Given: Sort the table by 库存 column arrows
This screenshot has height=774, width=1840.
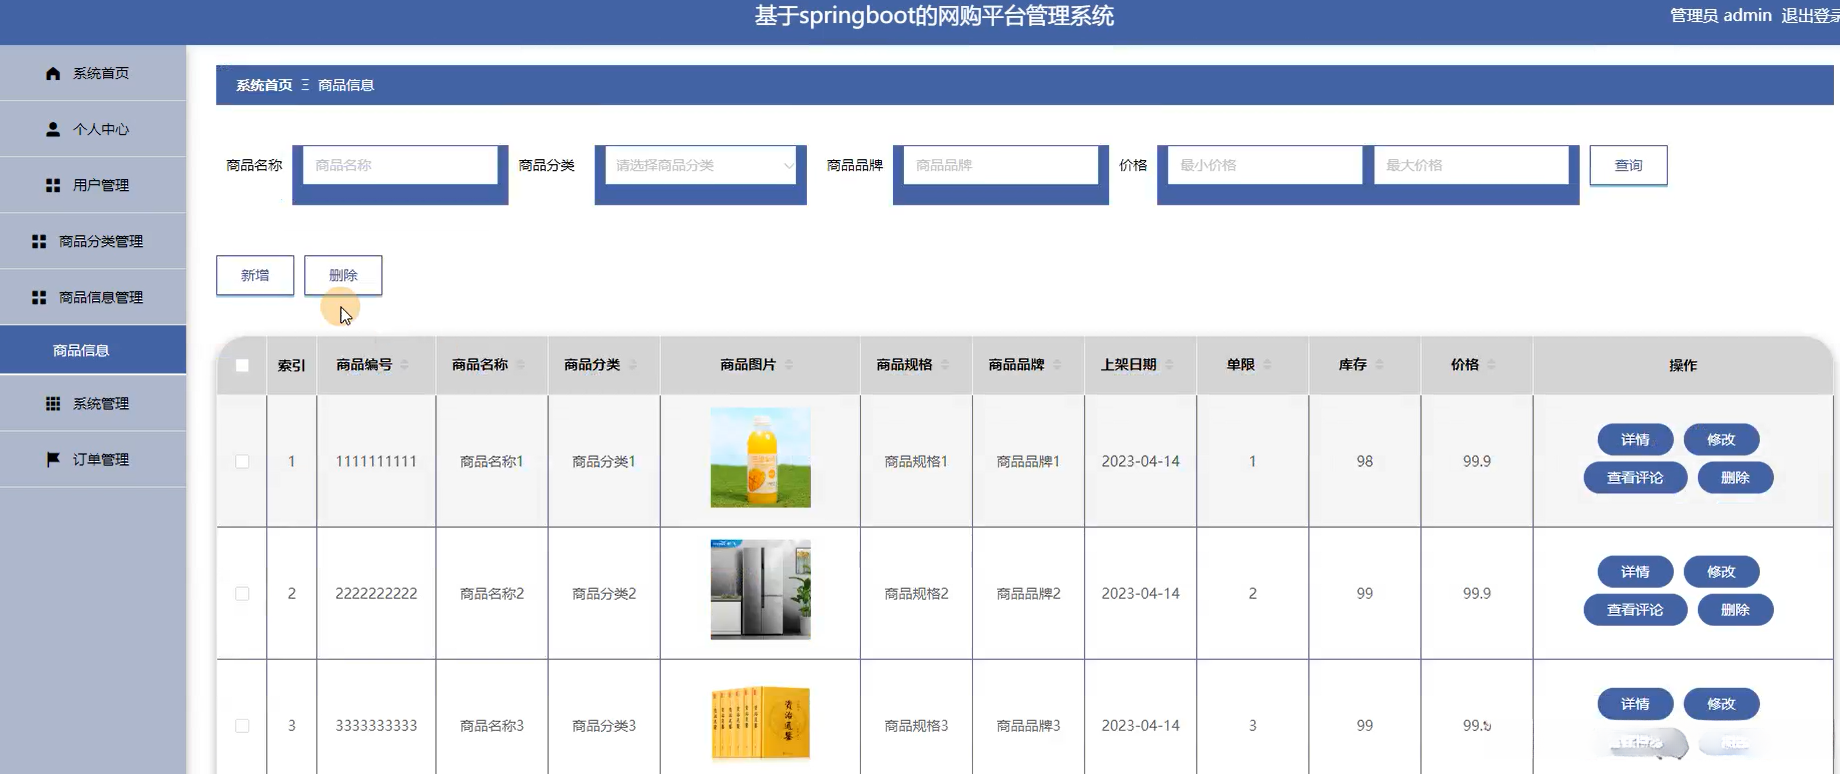Looking at the screenshot, I should point(1378,365).
